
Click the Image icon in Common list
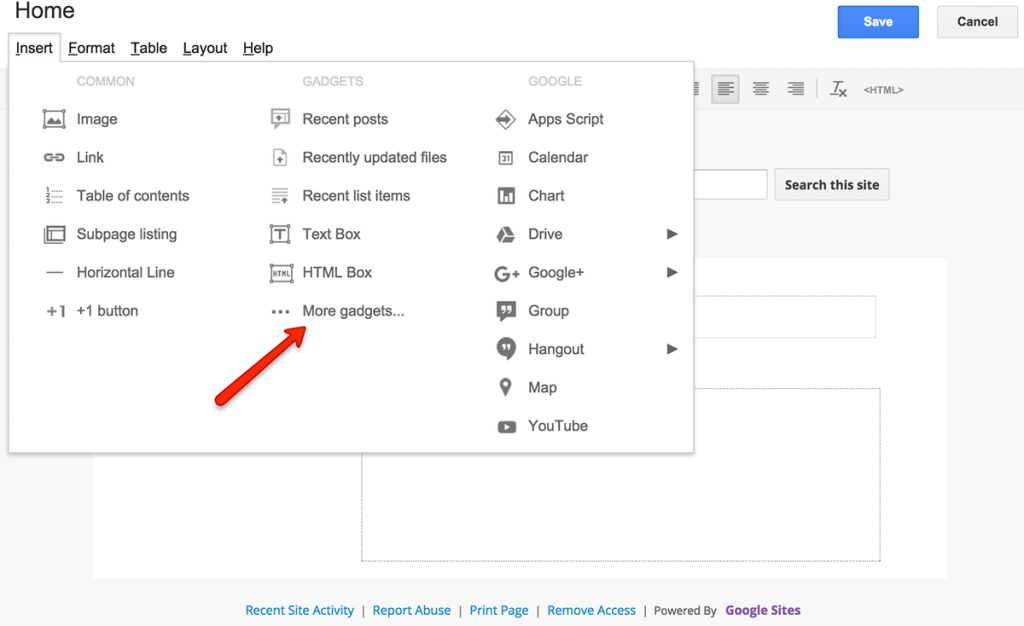[x=54, y=119]
